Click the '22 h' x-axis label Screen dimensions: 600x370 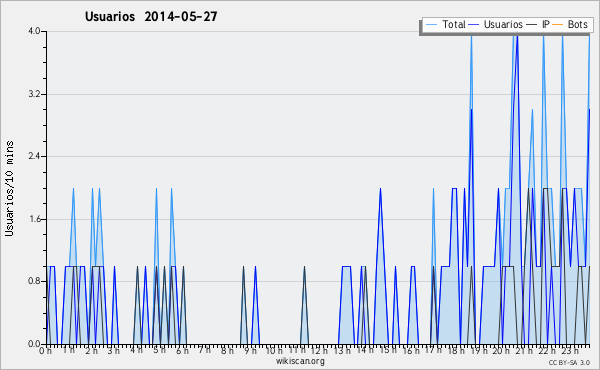pos(547,350)
